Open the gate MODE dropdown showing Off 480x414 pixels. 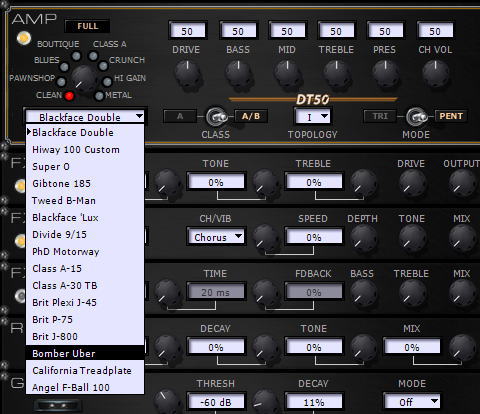click(x=412, y=402)
